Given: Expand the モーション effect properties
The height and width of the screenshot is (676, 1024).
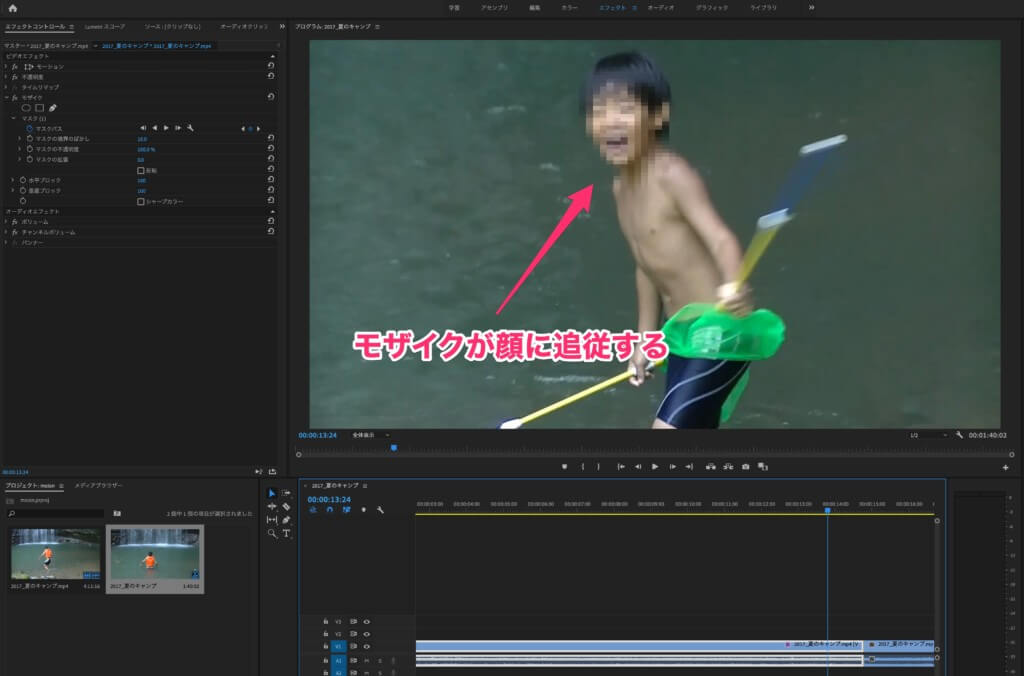Looking at the screenshot, I should click(x=6, y=66).
